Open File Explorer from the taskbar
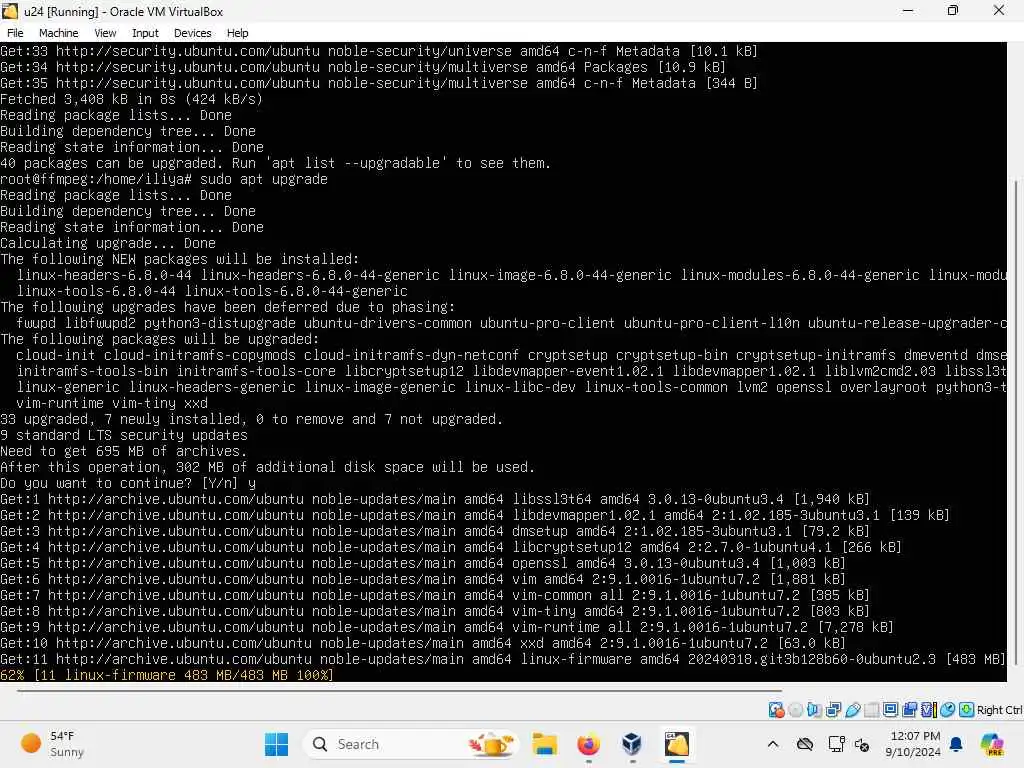This screenshot has height=768, width=1024. [x=545, y=744]
